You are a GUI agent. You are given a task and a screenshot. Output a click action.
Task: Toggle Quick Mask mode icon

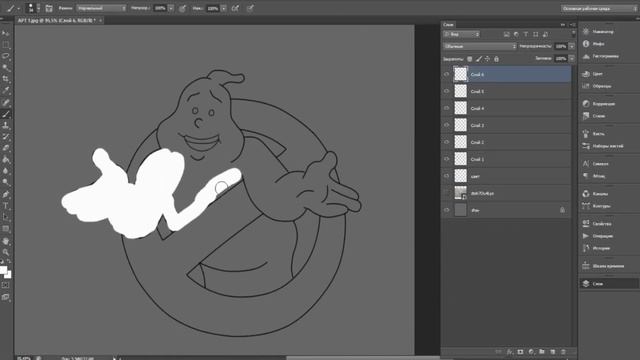click(5, 285)
